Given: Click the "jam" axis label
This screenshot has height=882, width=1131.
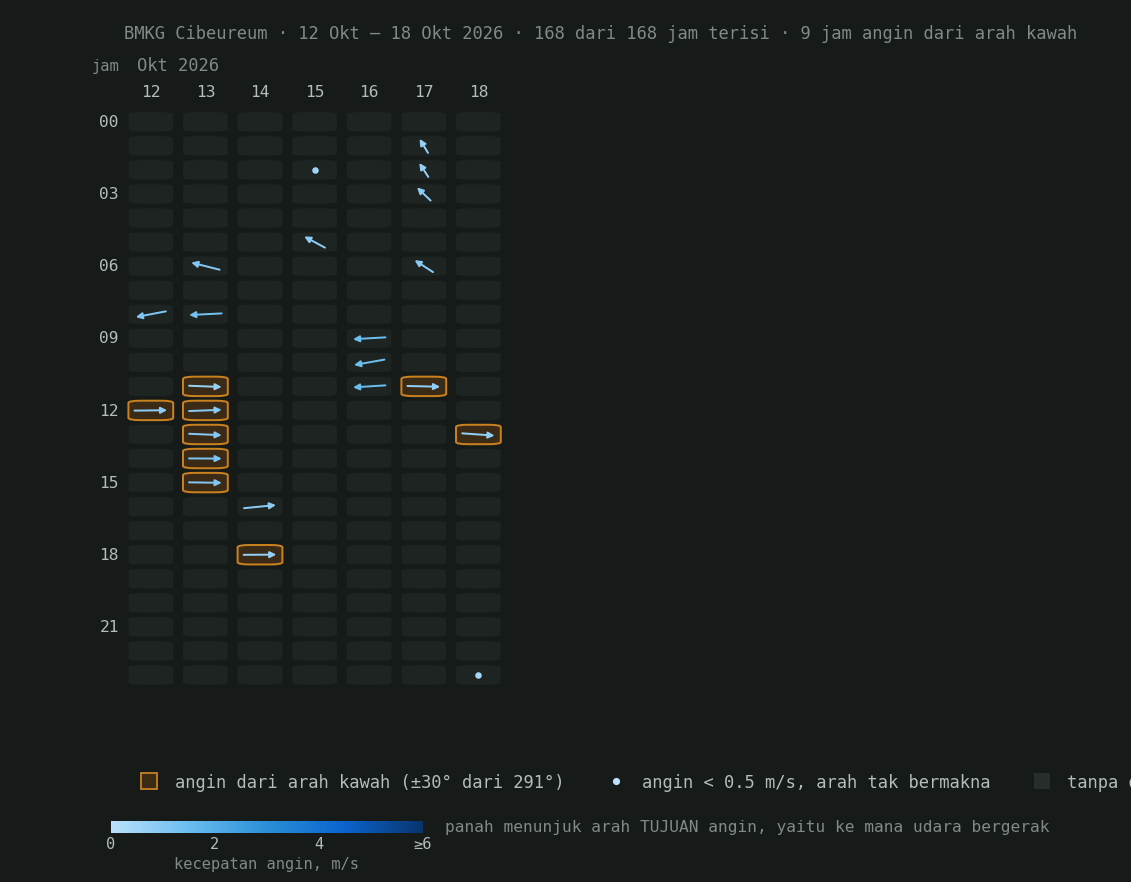Looking at the screenshot, I should point(105,66).
